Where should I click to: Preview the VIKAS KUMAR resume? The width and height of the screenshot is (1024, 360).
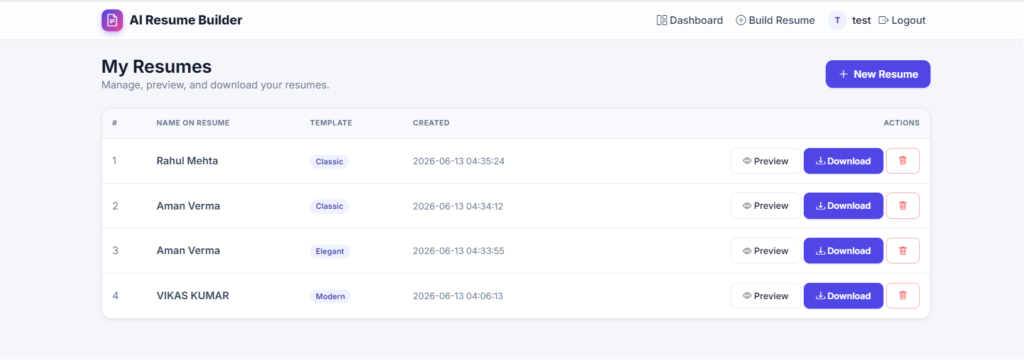click(x=765, y=296)
